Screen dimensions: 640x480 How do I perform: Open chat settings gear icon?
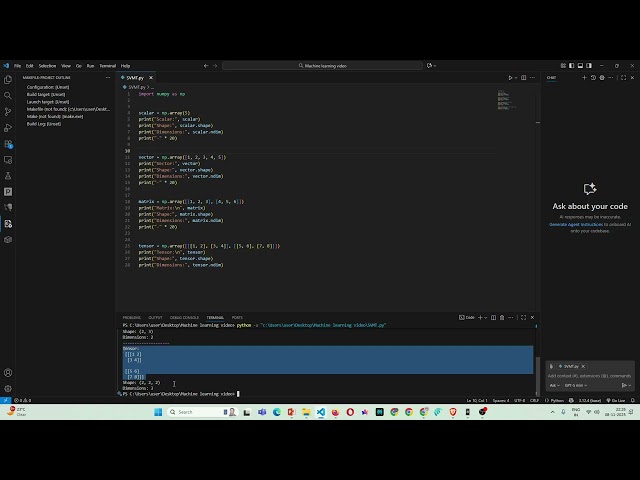pyautogui.click(x=602, y=78)
